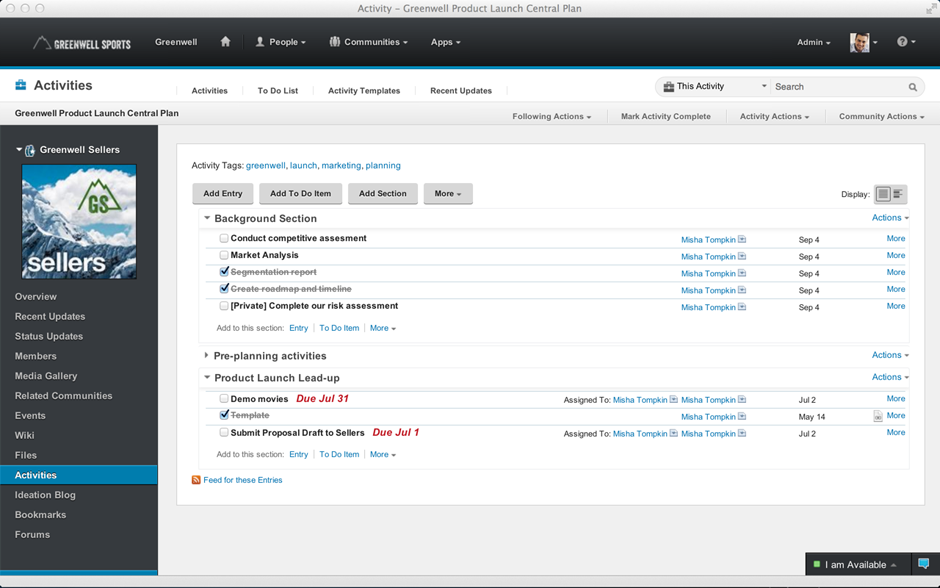Open the More dropdown button next to Add Section
The image size is (940, 588).
(447, 194)
